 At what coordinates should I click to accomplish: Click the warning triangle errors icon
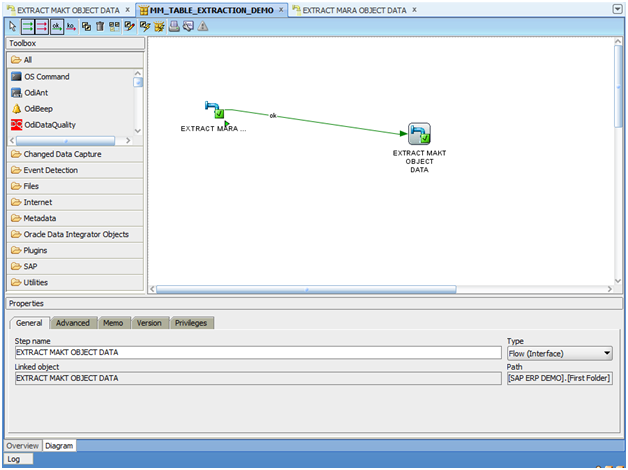[203, 27]
